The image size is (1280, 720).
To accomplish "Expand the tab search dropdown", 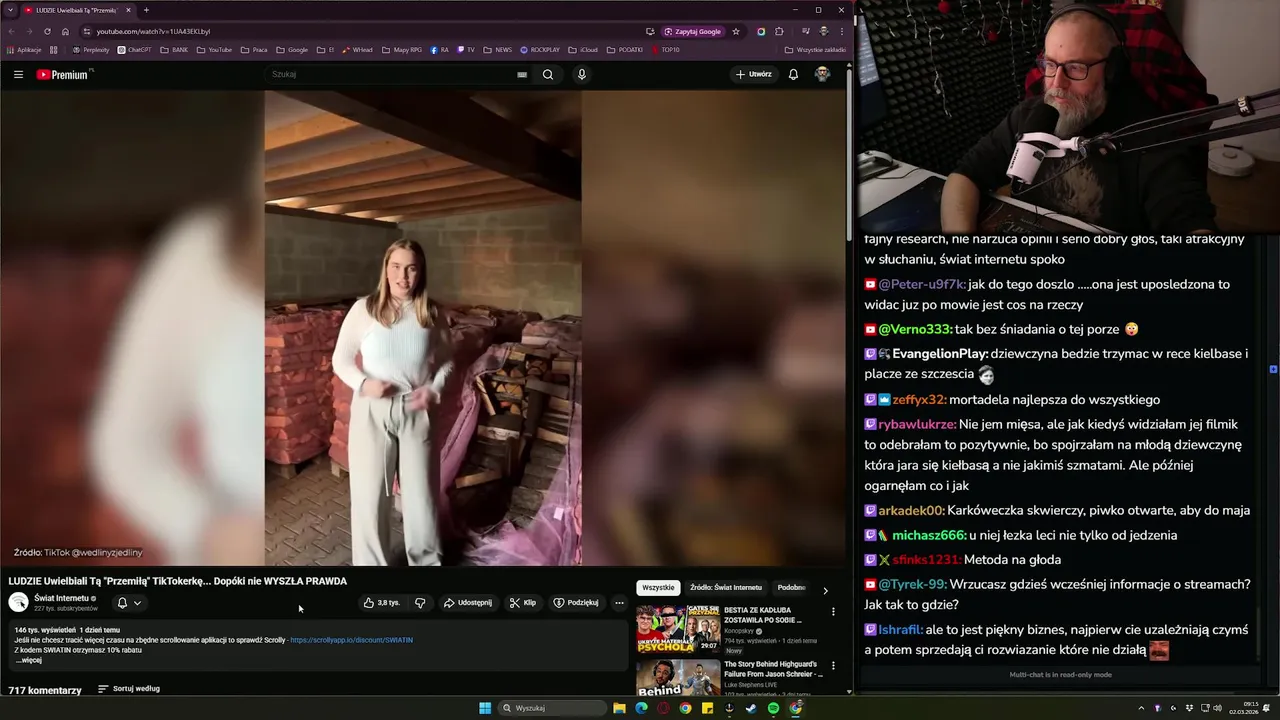I will (9, 10).
